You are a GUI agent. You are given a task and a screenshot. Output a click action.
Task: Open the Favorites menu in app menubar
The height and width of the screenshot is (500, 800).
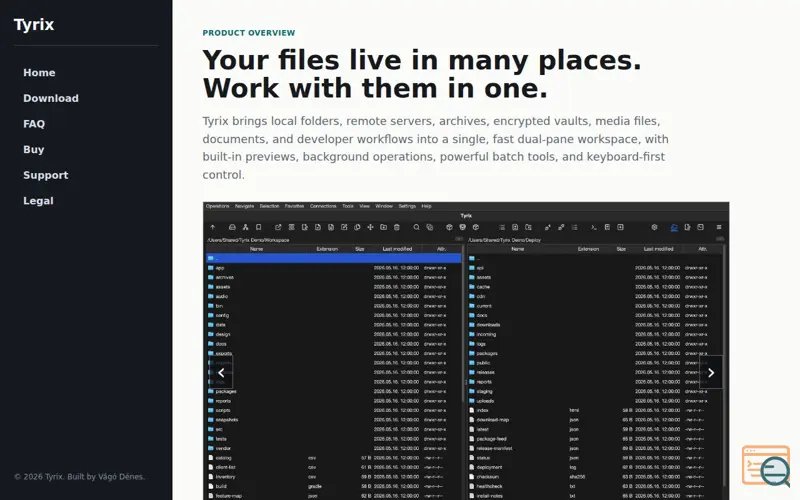[x=294, y=206]
